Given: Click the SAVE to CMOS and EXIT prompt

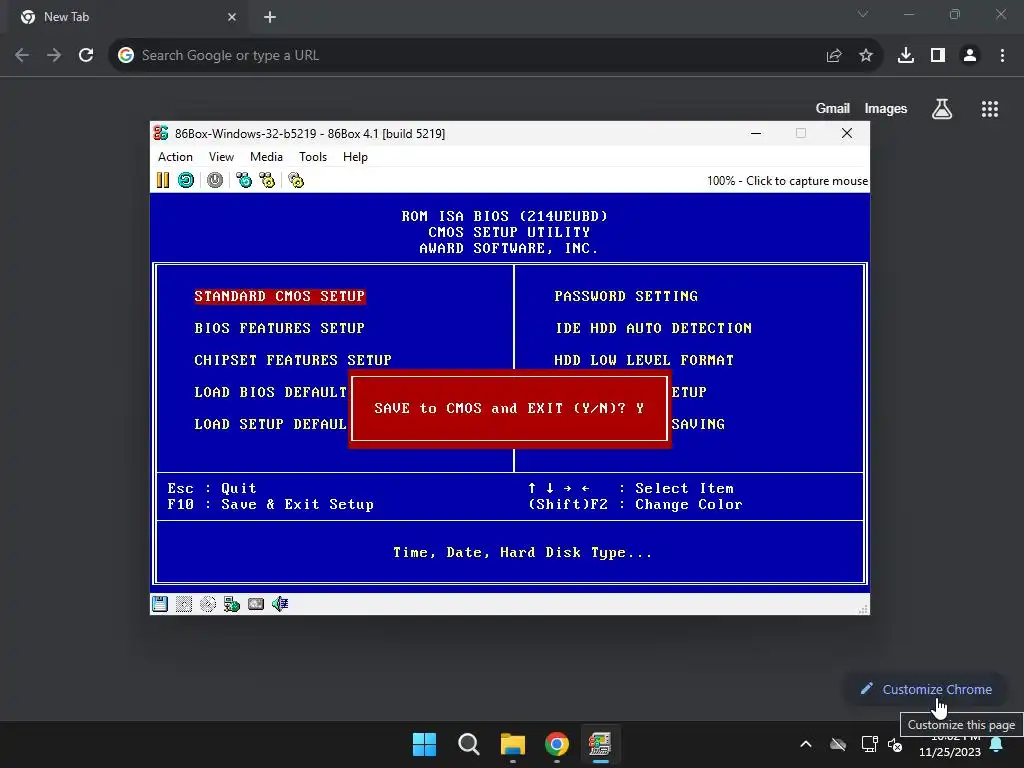Looking at the screenshot, I should (509, 409).
